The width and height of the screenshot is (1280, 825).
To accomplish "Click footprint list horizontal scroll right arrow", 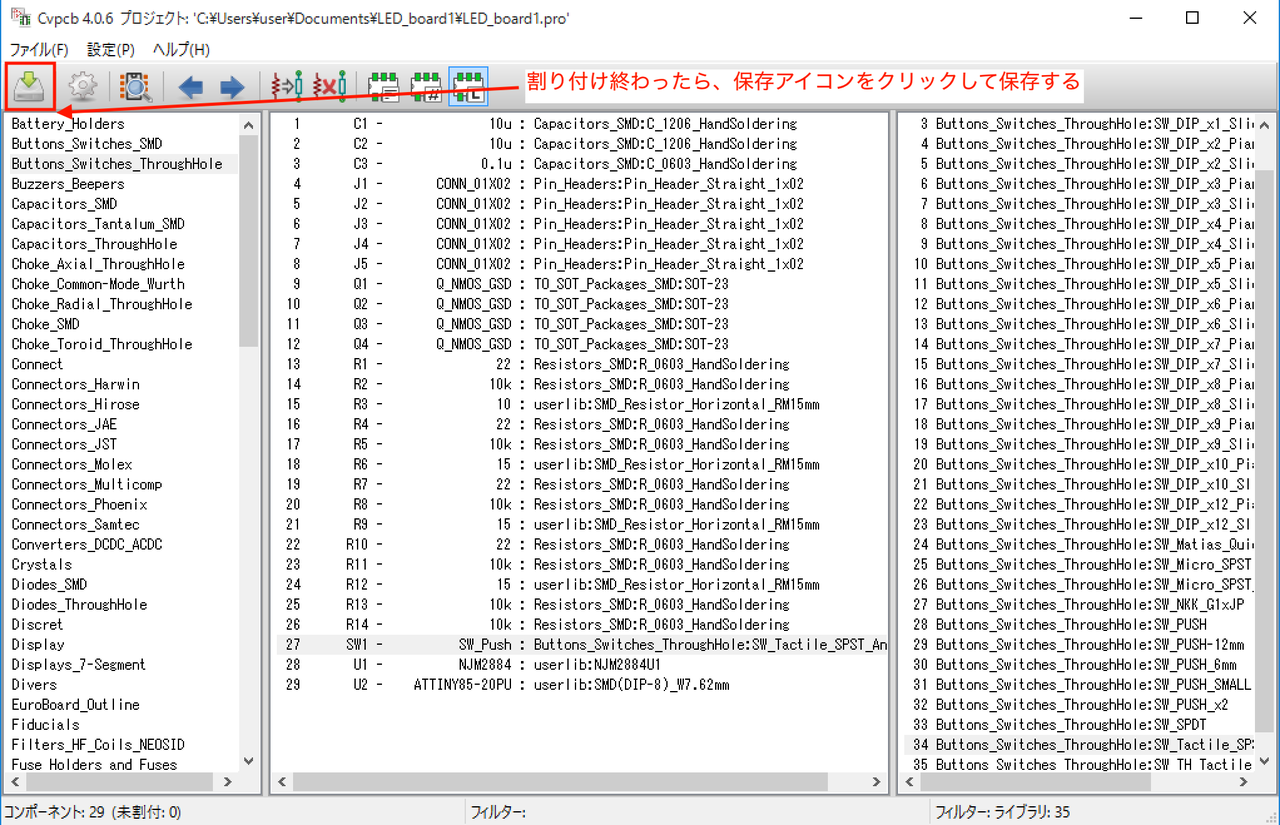I will coord(1245,782).
